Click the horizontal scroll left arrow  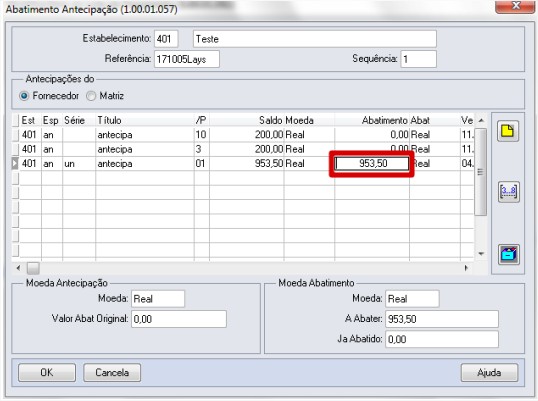pyautogui.click(x=18, y=268)
